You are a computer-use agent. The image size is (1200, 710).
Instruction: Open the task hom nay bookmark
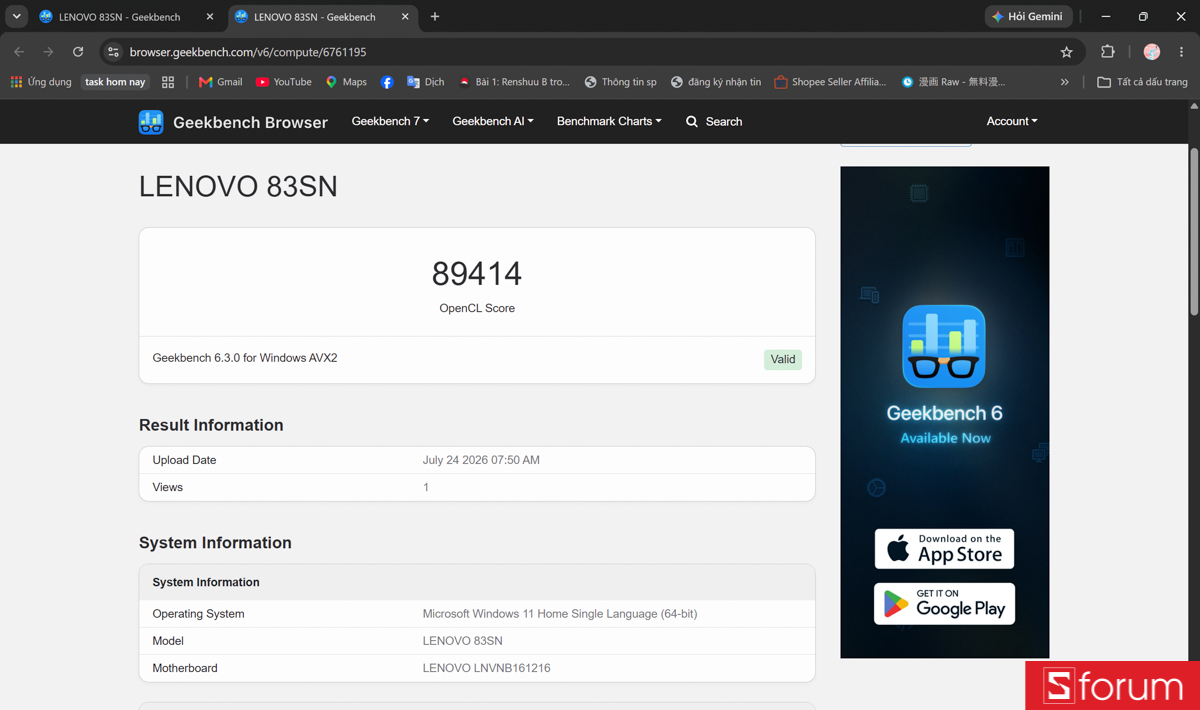(x=115, y=82)
